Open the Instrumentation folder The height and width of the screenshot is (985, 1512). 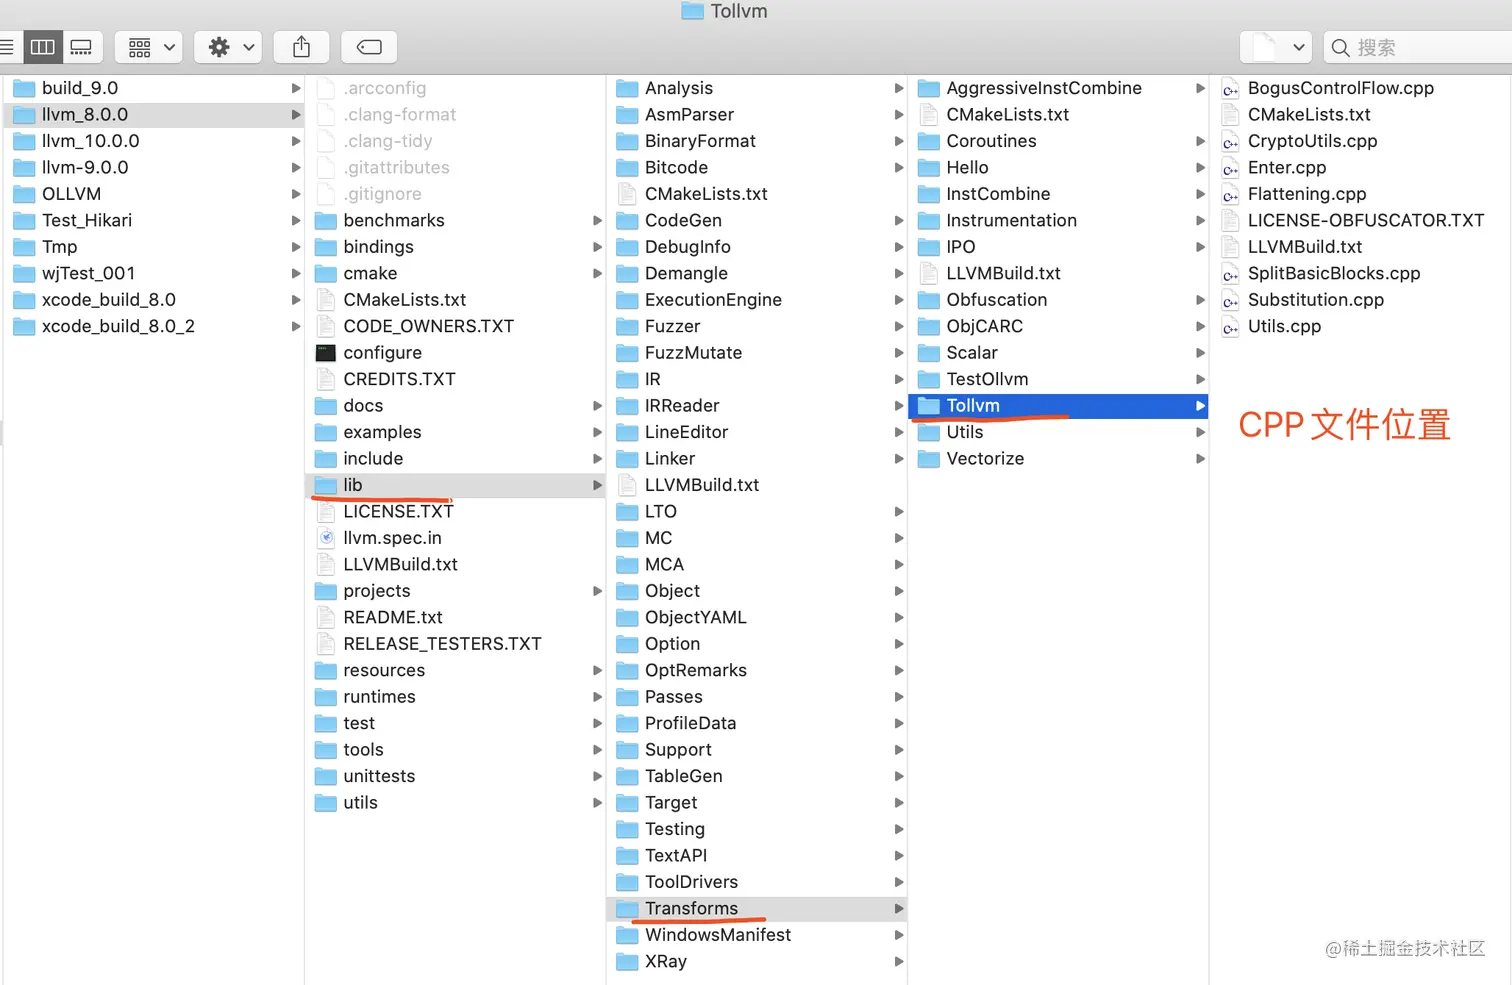click(x=1058, y=220)
